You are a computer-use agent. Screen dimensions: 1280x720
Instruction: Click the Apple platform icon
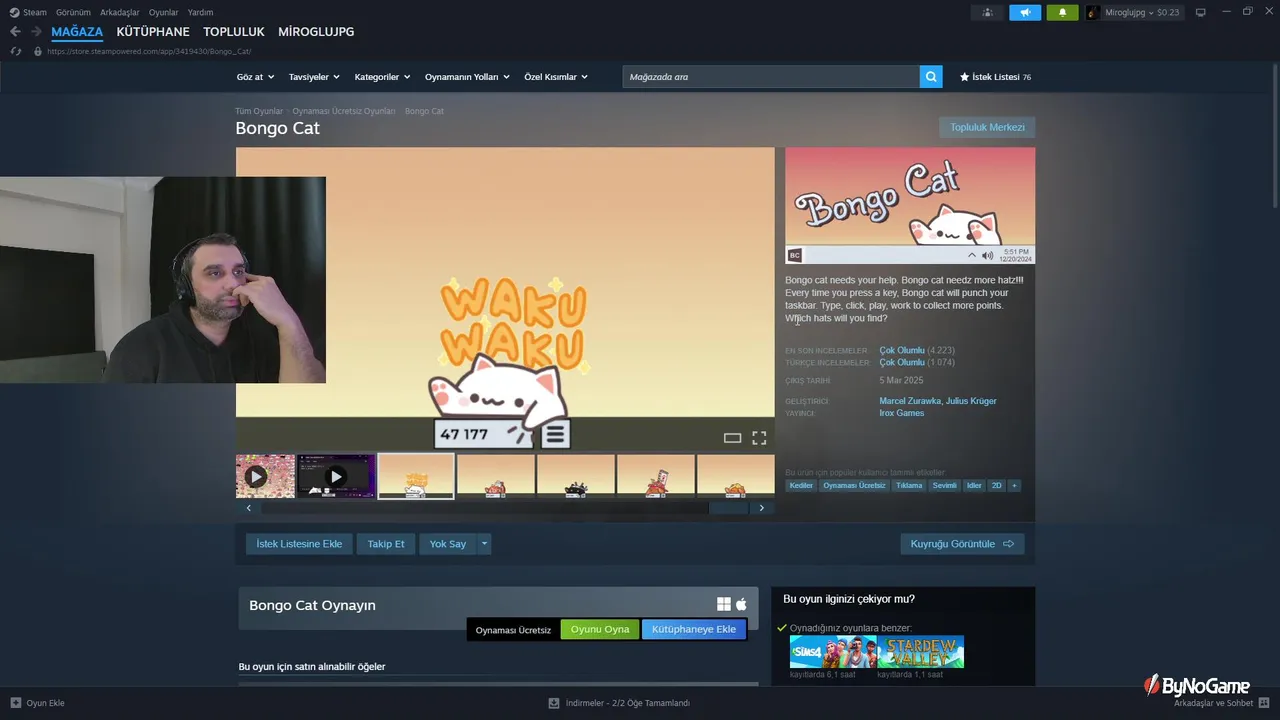(x=741, y=604)
